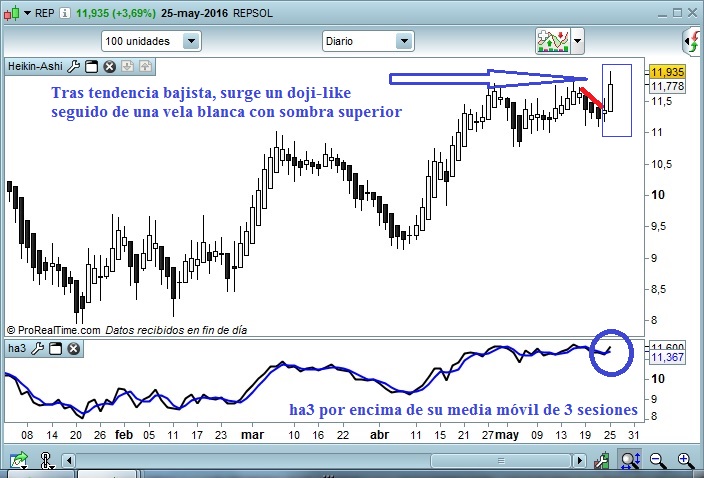Viewport: 704px width, 478px height.
Task: Move the Heikin-Ashi panel up
Action: coord(145,66)
